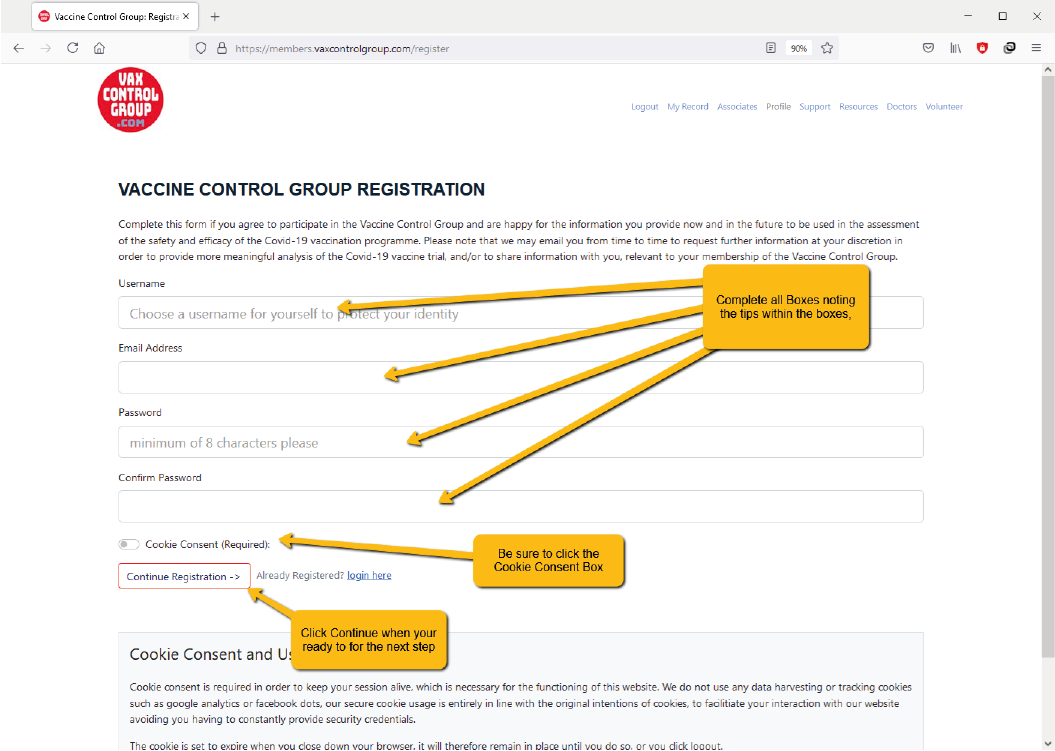Click the browser back arrow

click(19, 48)
